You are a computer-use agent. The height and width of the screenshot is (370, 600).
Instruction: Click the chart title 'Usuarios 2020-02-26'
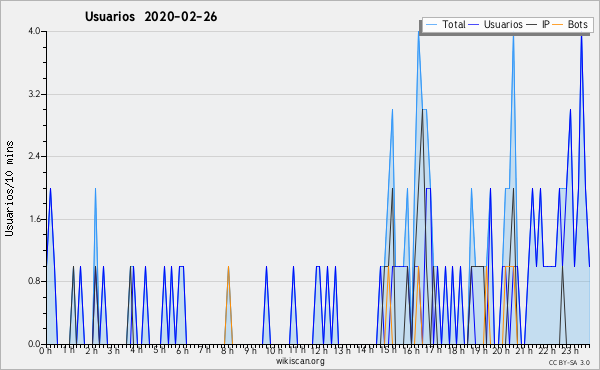point(151,17)
